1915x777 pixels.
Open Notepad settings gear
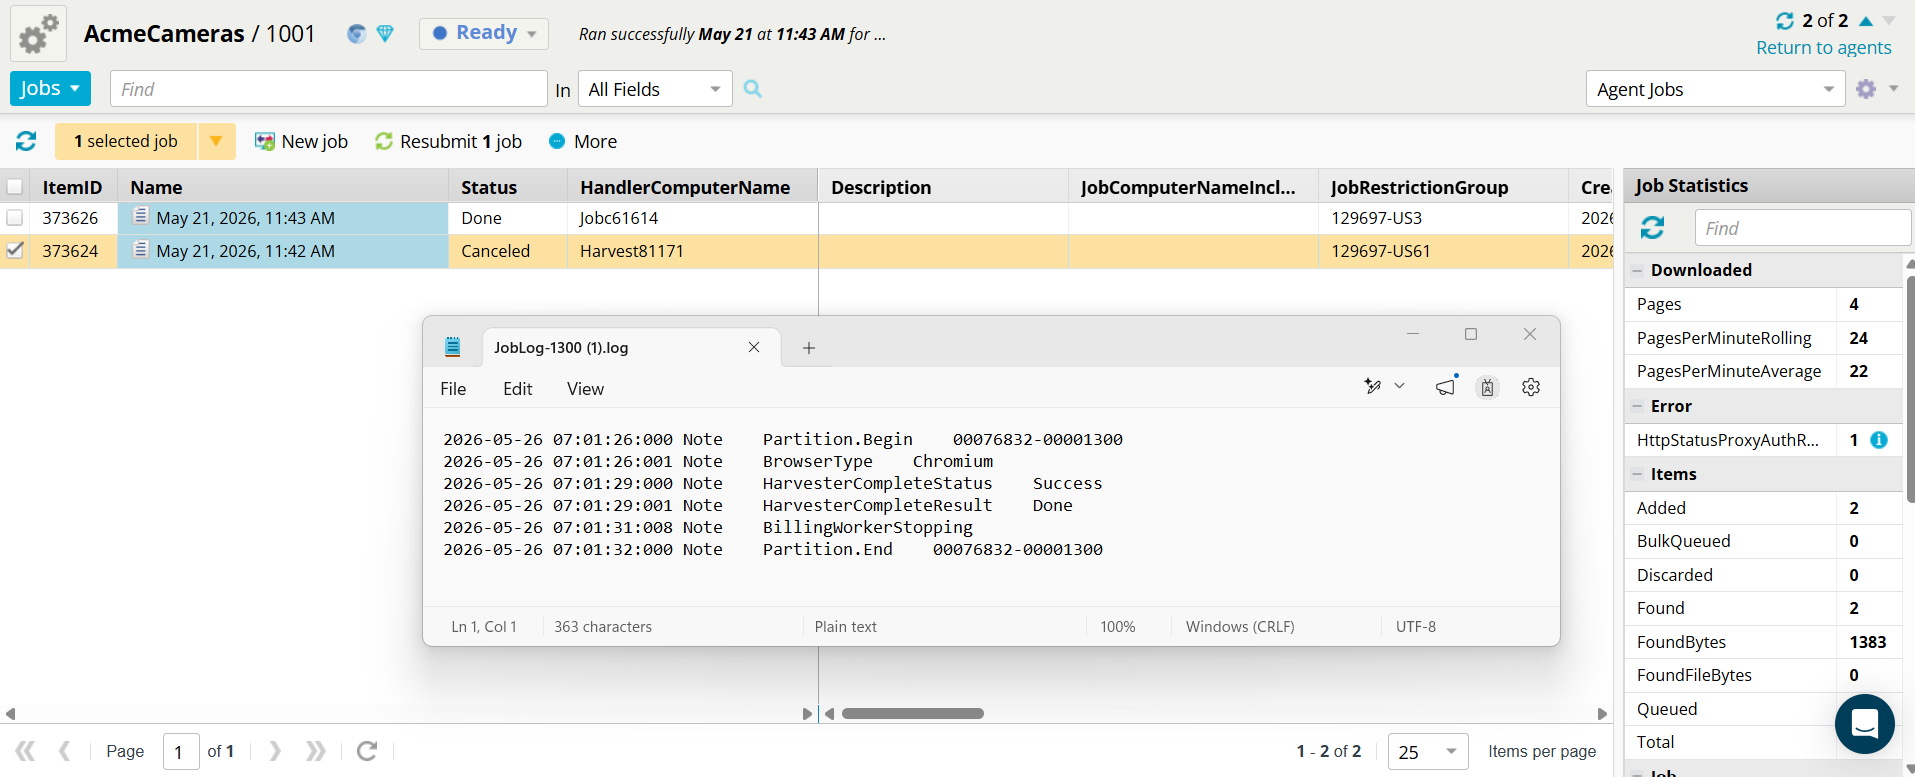[x=1531, y=387]
